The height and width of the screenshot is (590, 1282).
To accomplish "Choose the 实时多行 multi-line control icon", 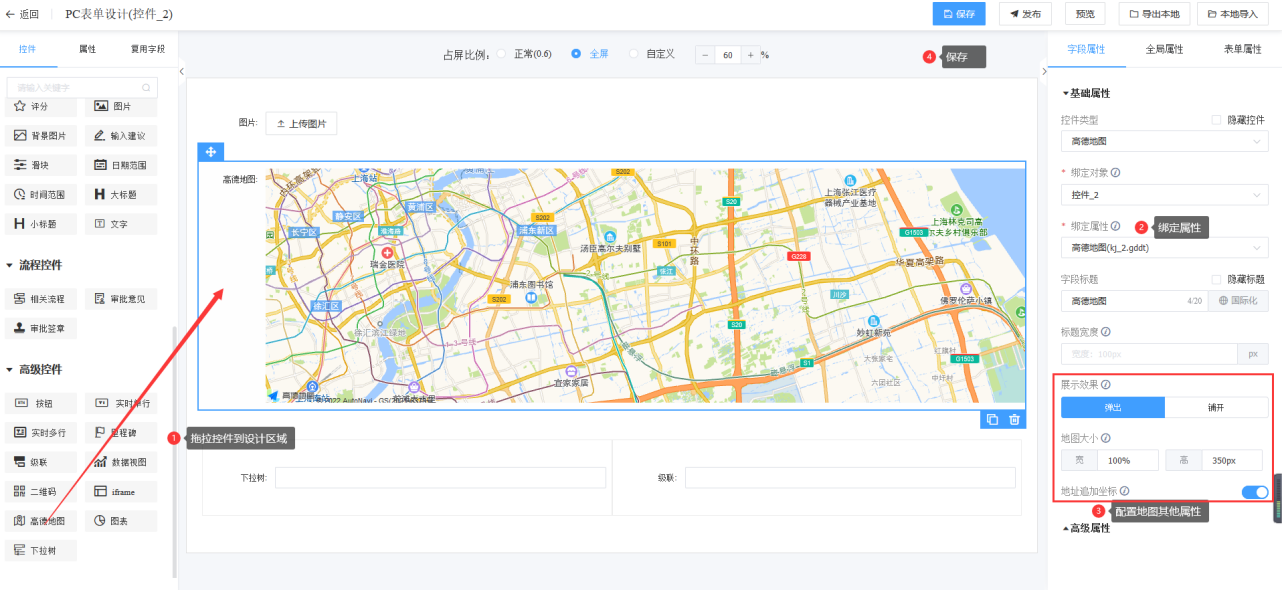I will pos(20,432).
